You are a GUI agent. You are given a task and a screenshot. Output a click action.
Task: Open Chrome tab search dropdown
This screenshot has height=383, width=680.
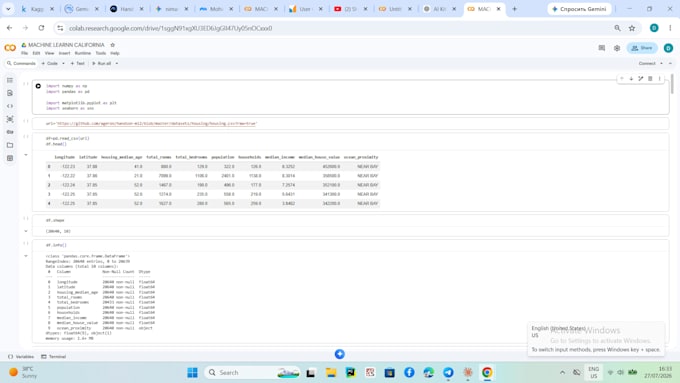pos(8,9)
